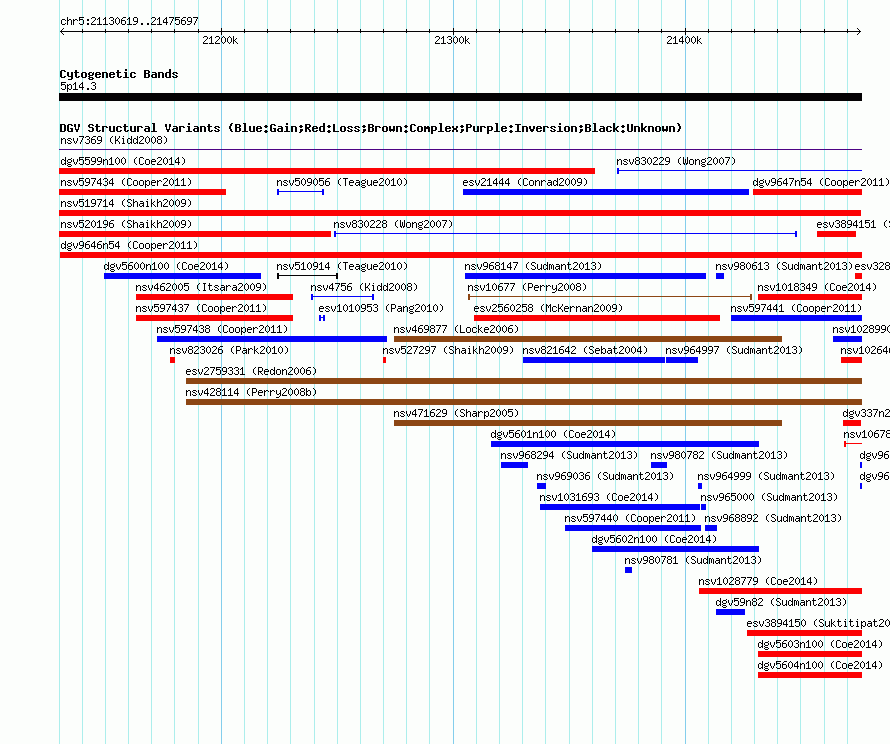This screenshot has width=890, height=744.
Task: Click the nsv964997 (Sudmant2013) label
Action: pyautogui.click(x=734, y=350)
